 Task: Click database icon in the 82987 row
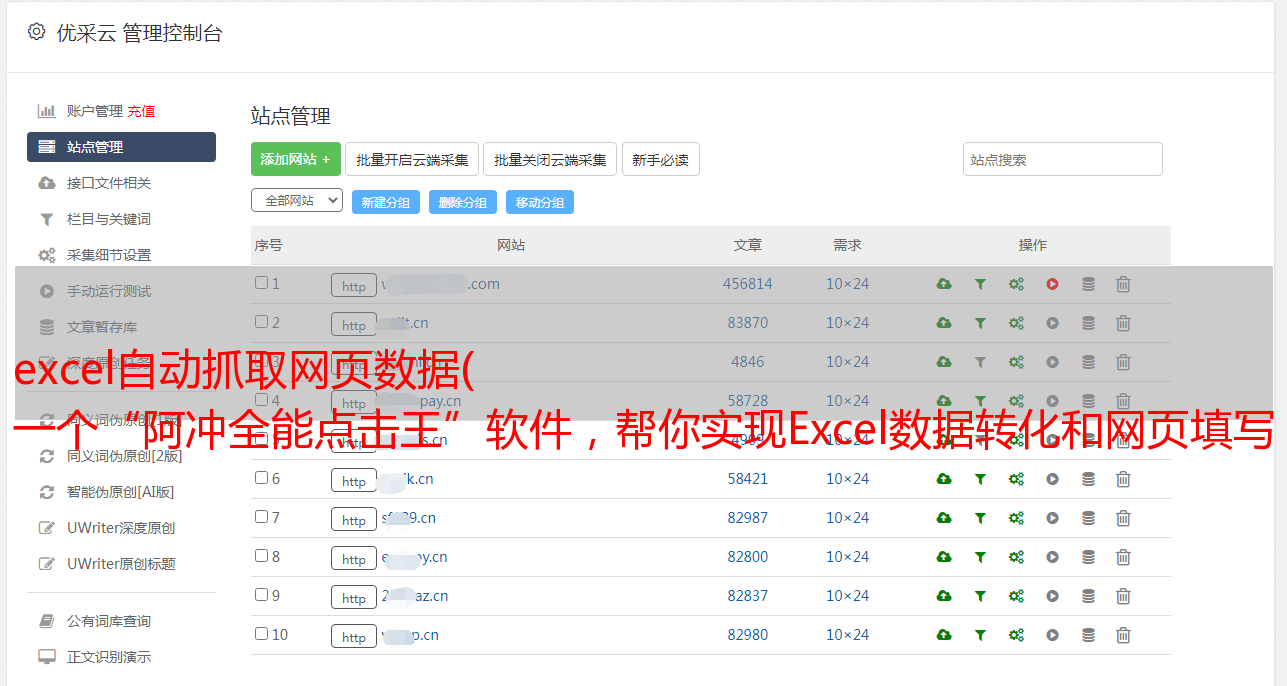pyautogui.click(x=1088, y=518)
